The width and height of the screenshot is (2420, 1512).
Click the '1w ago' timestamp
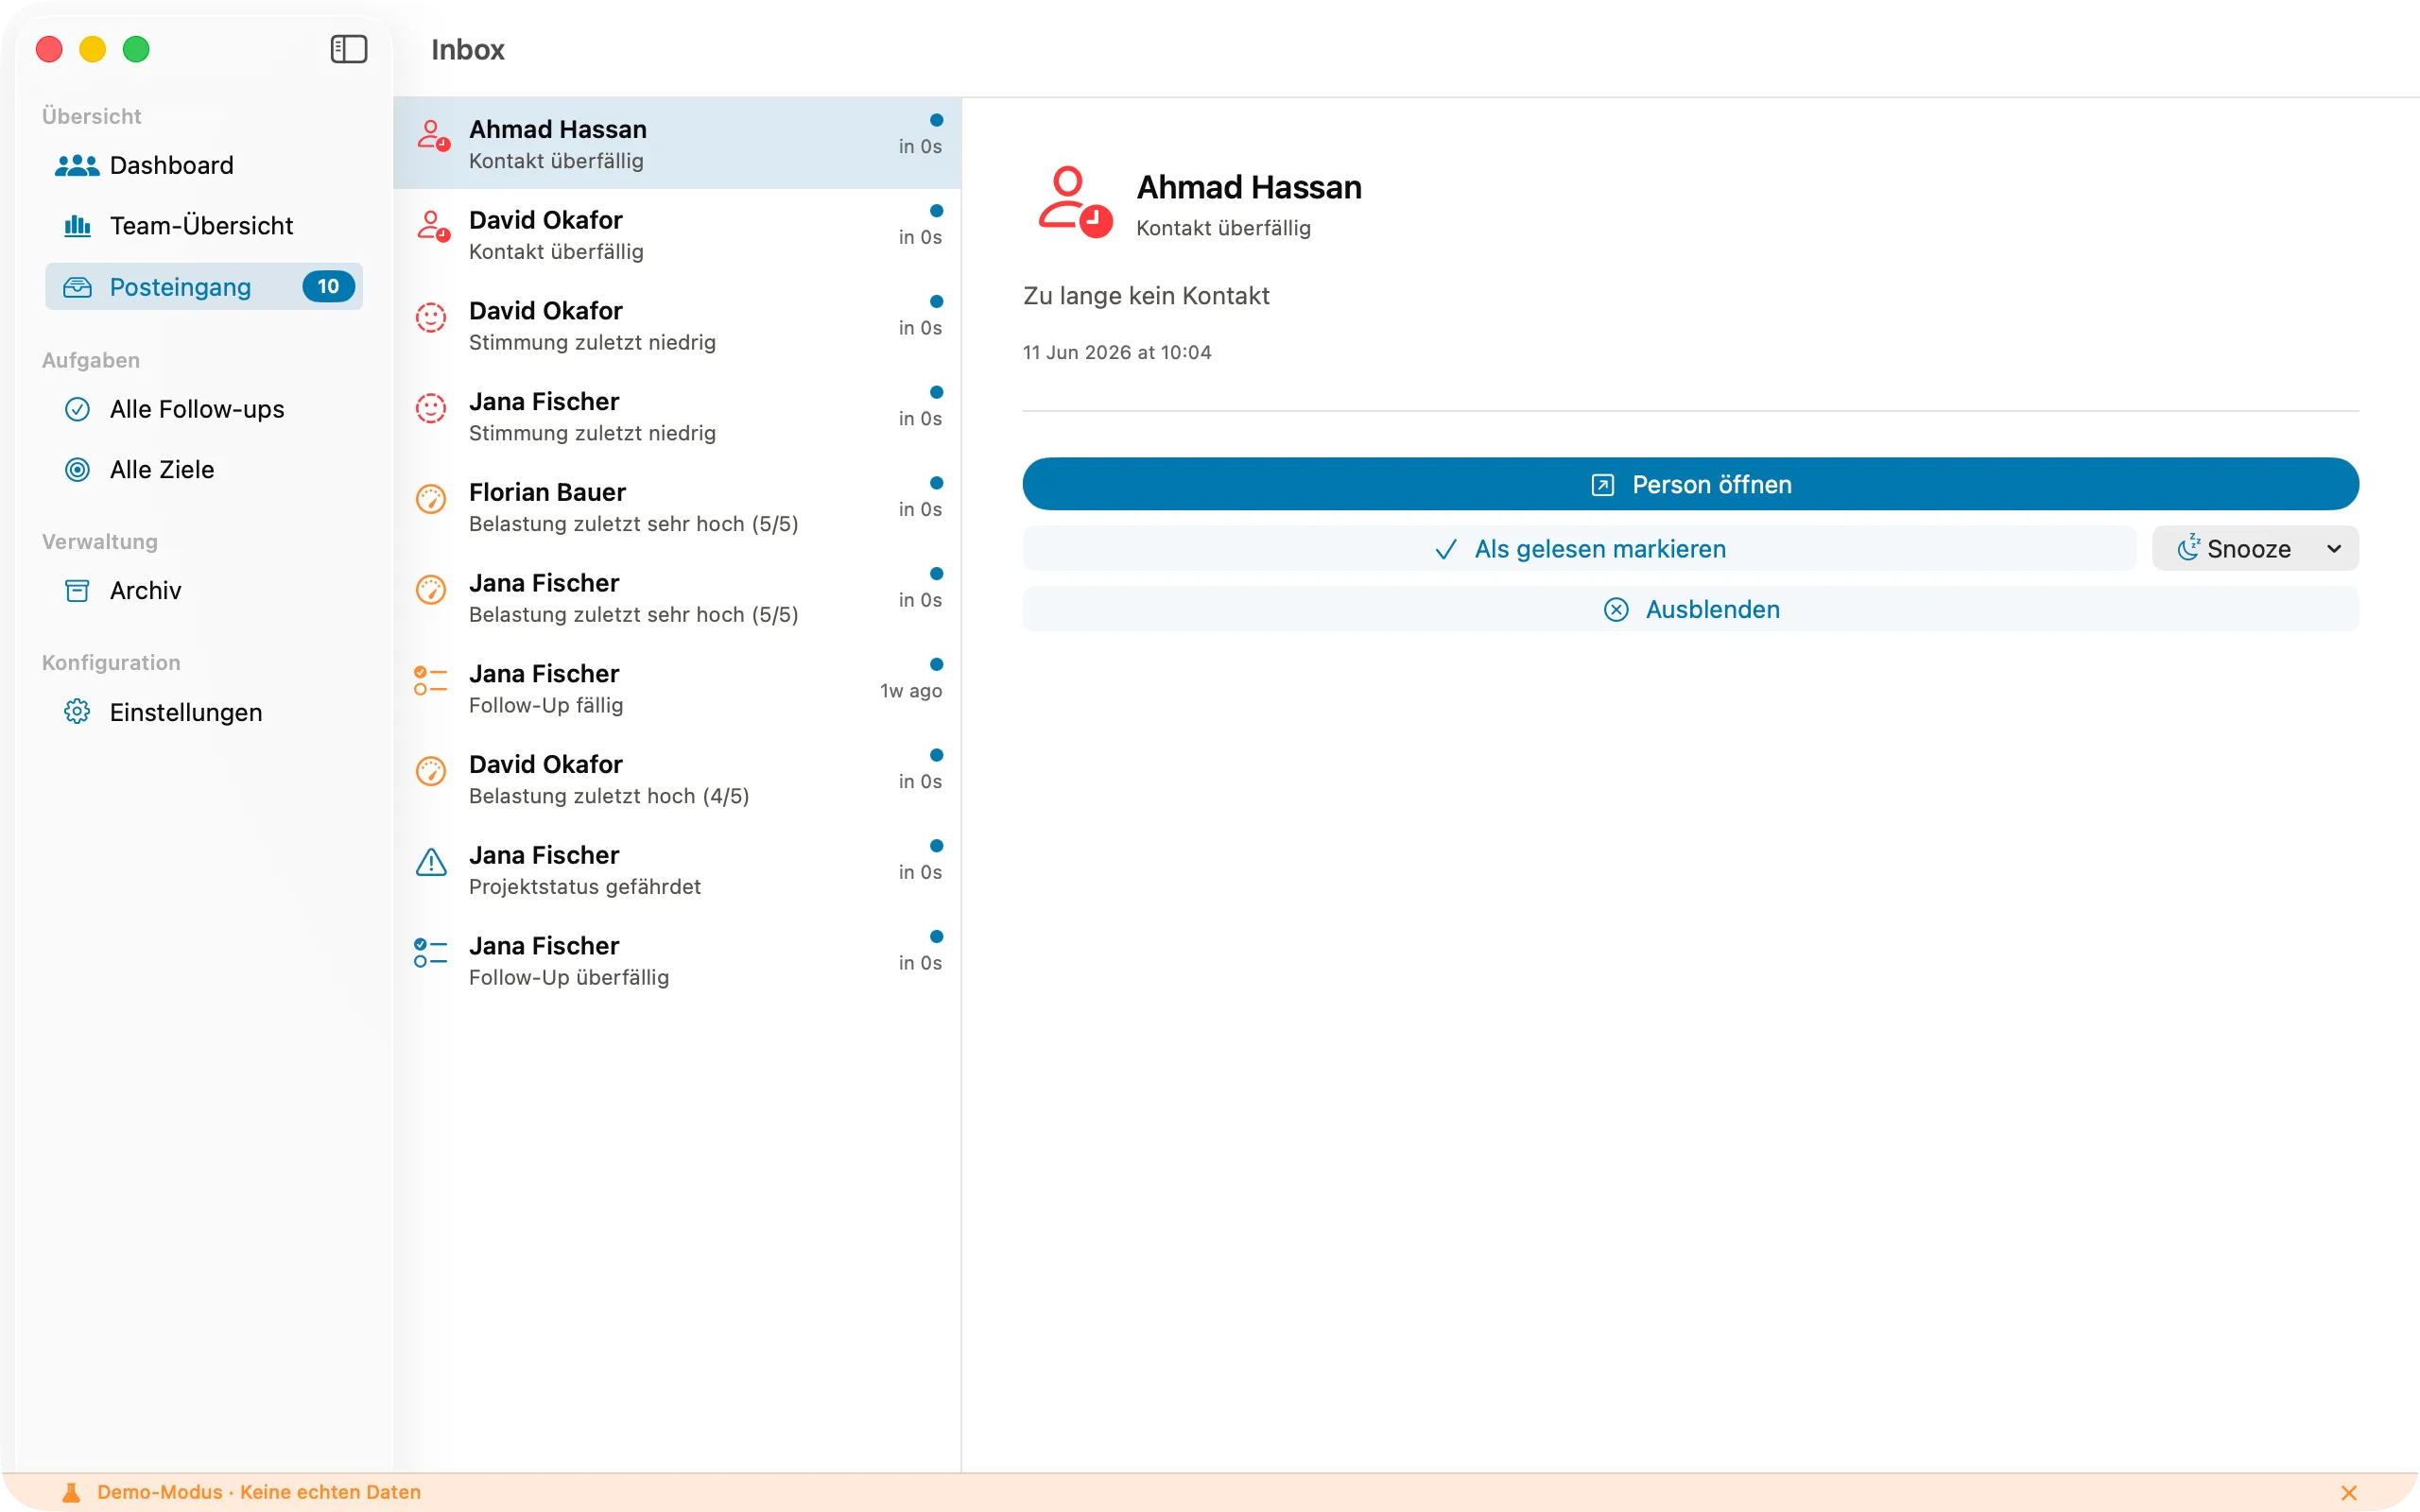tap(911, 691)
